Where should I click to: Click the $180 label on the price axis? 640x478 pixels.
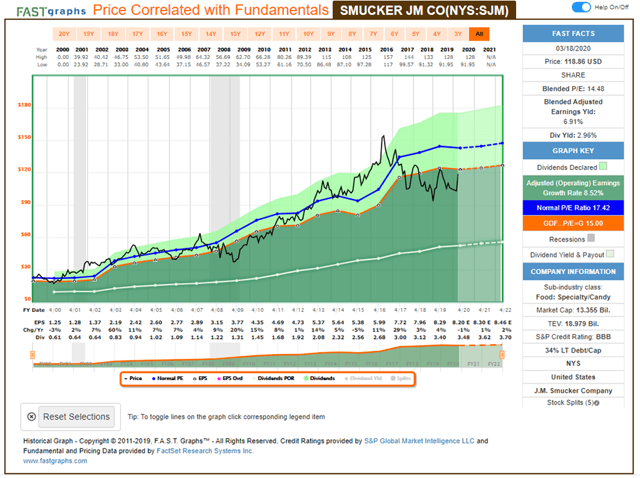click(x=24, y=106)
